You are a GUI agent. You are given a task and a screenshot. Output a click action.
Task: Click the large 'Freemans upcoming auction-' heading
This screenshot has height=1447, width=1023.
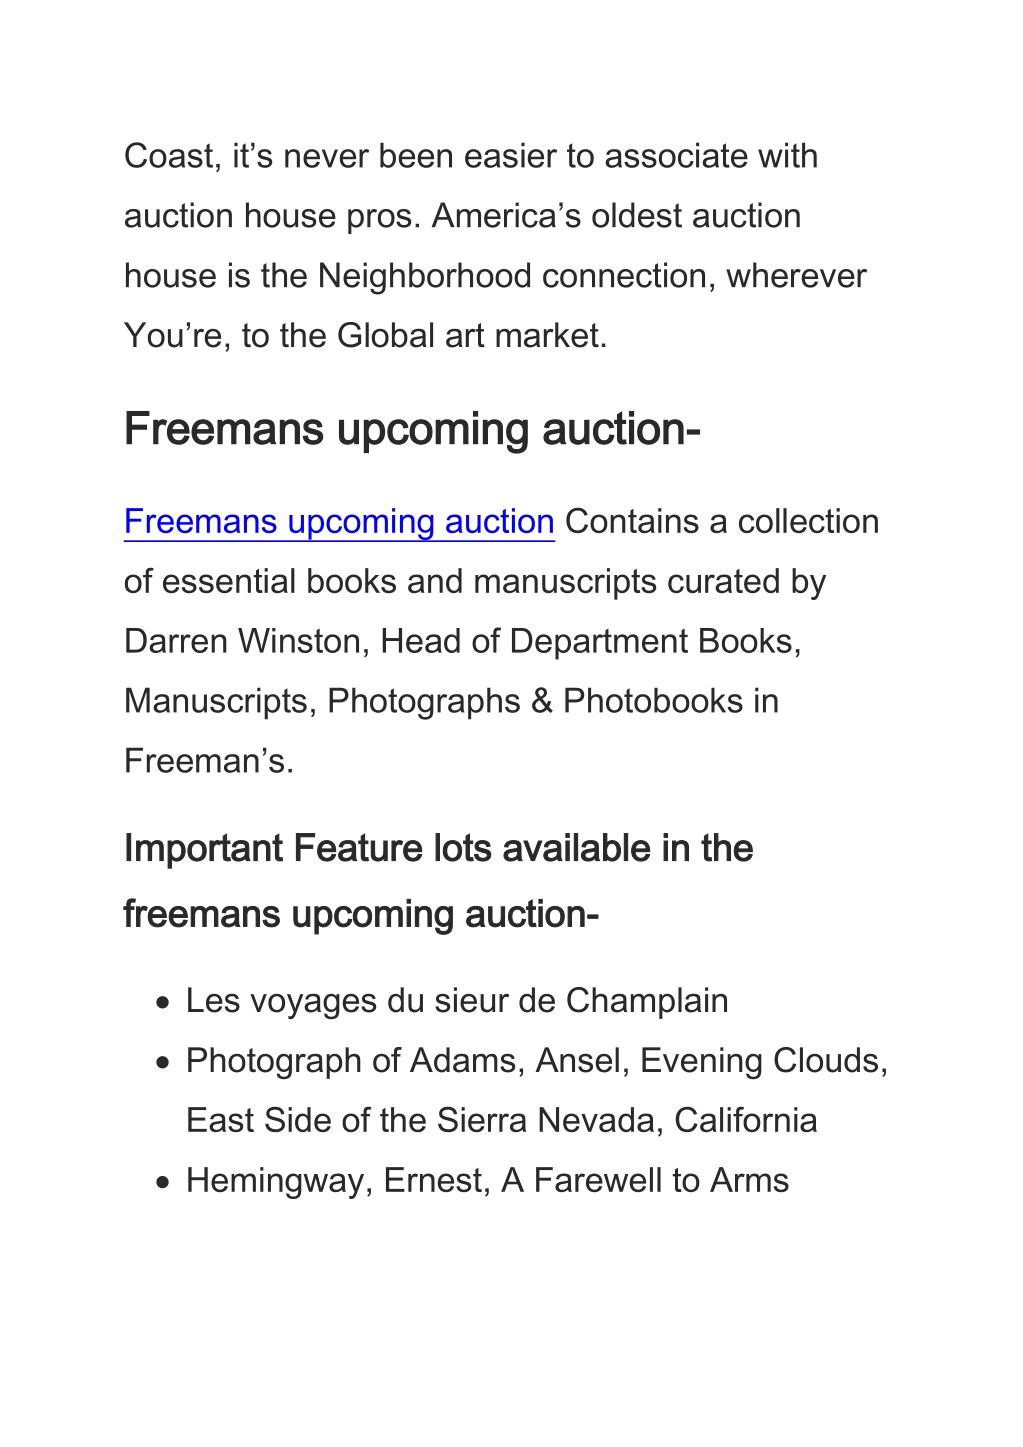[x=412, y=430]
